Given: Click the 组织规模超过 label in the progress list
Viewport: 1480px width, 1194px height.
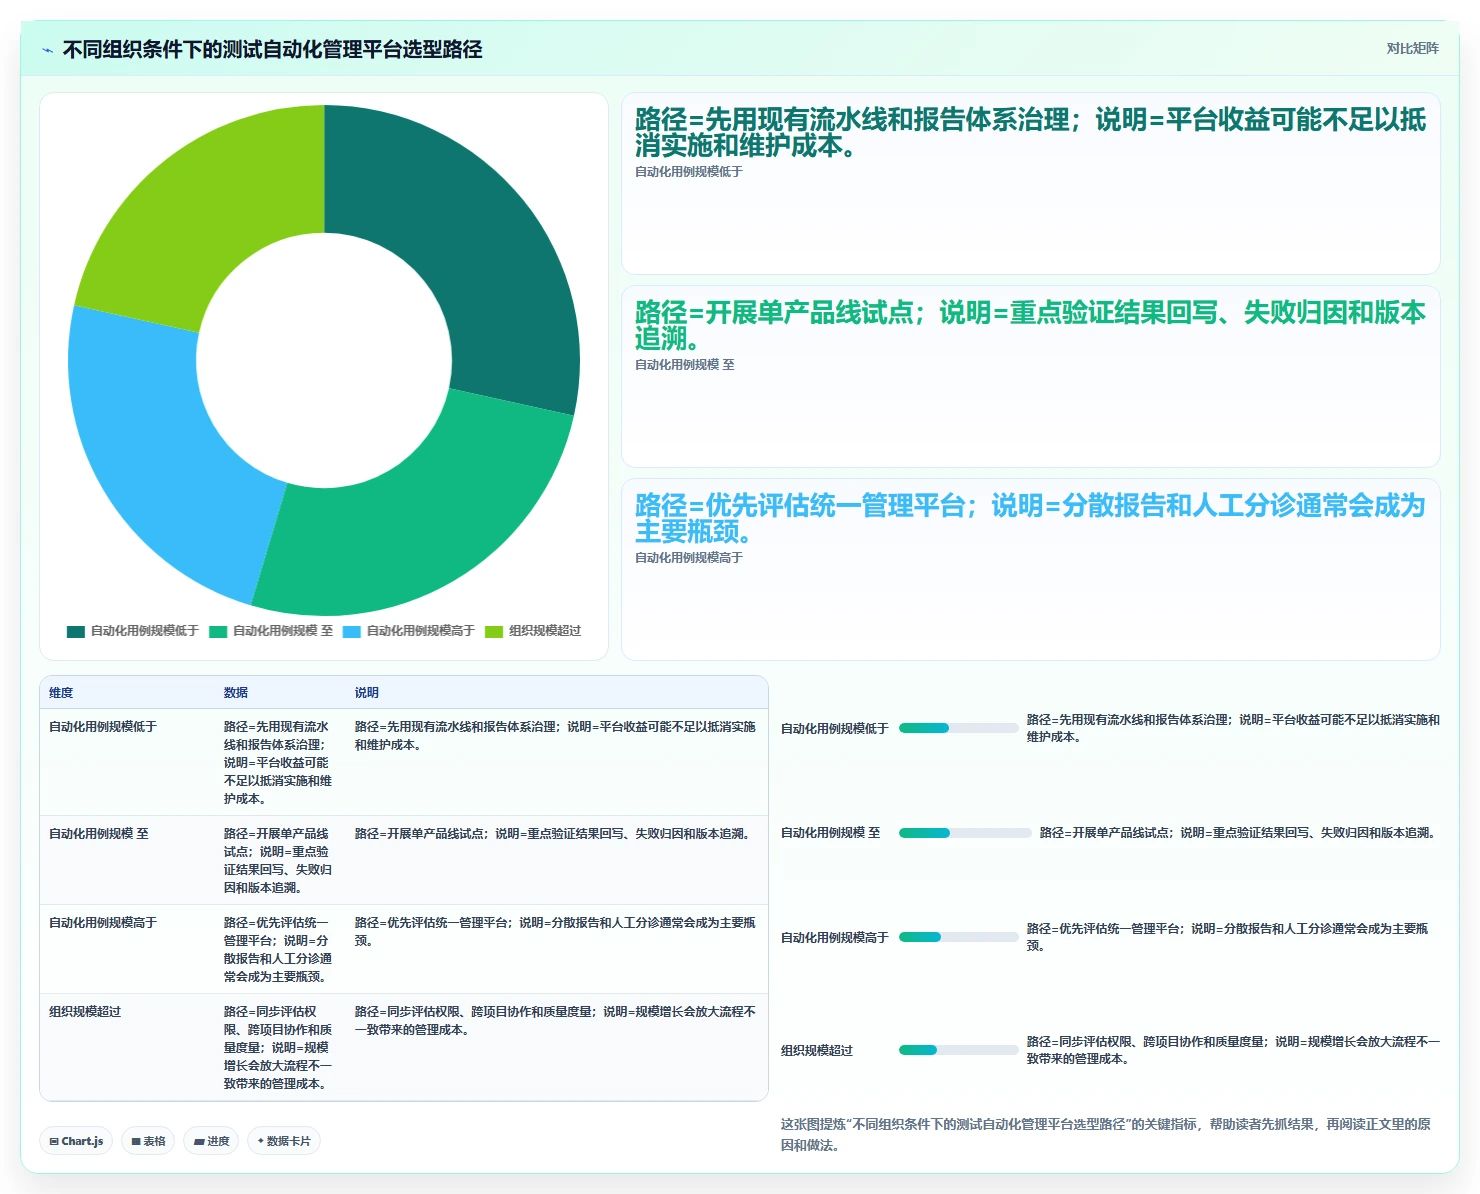Looking at the screenshot, I should pyautogui.click(x=817, y=1050).
